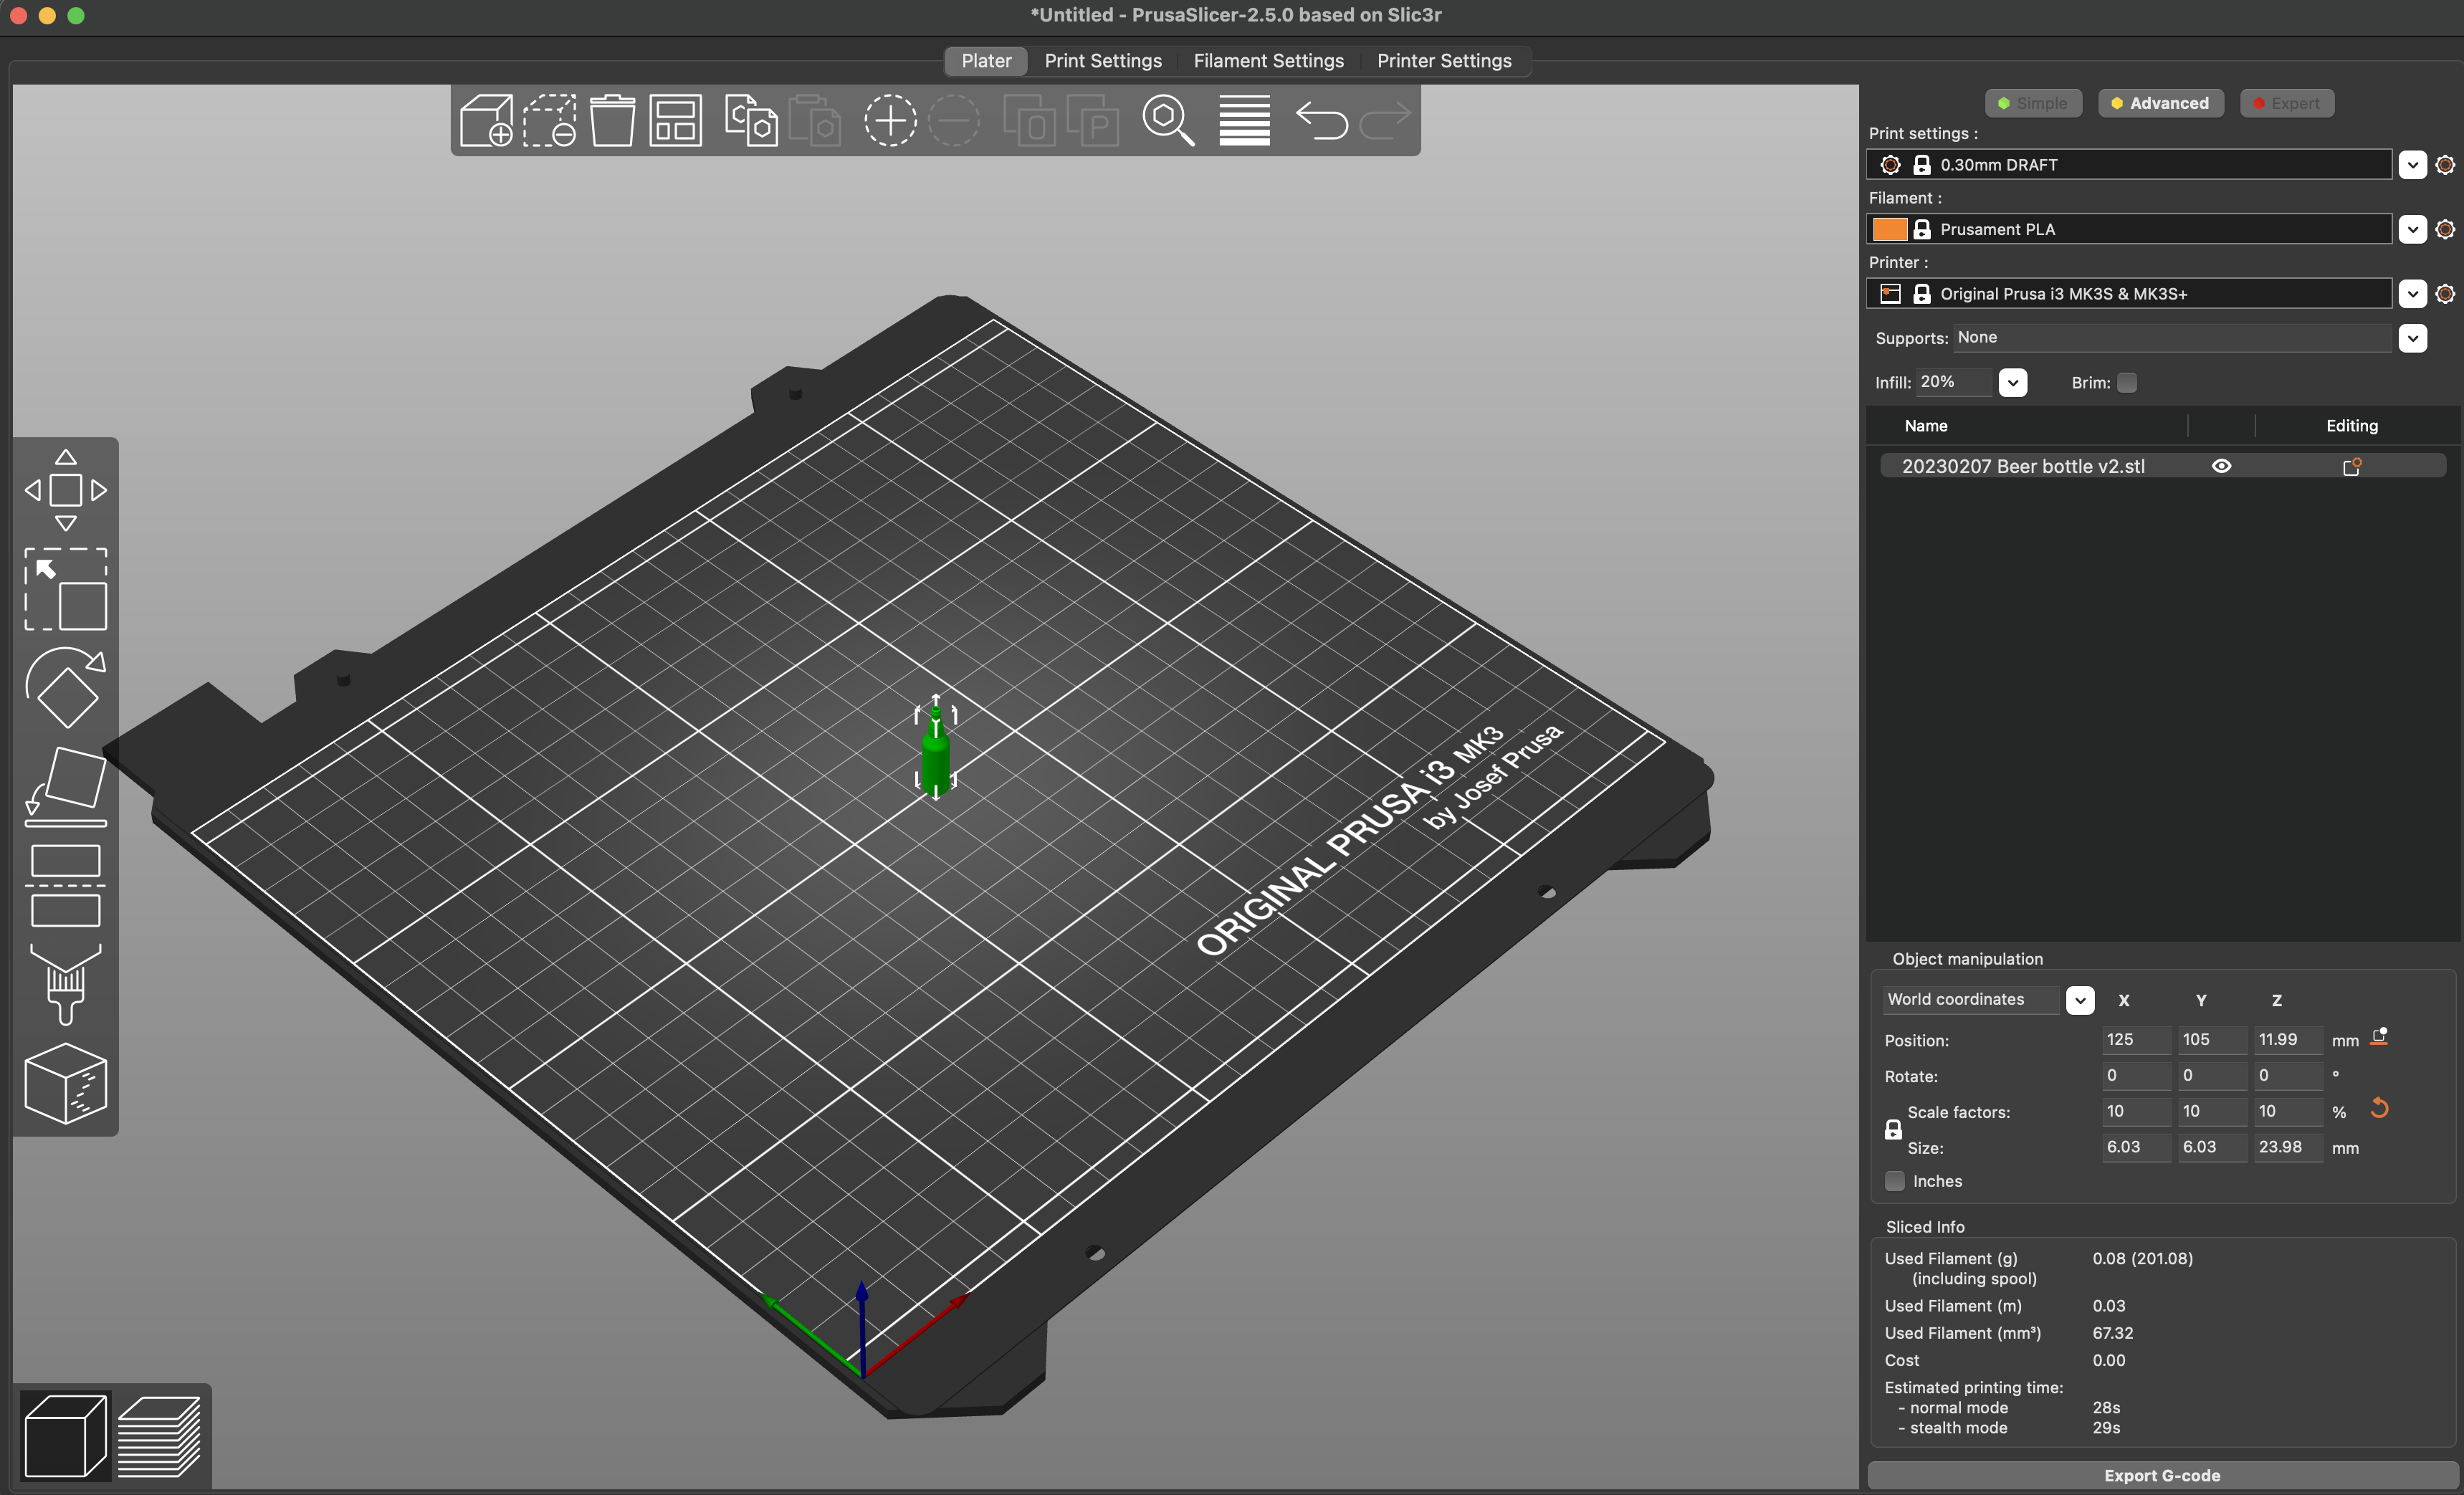Open Search with the magnifier icon
The width and height of the screenshot is (2464, 1495).
pyautogui.click(x=1168, y=121)
